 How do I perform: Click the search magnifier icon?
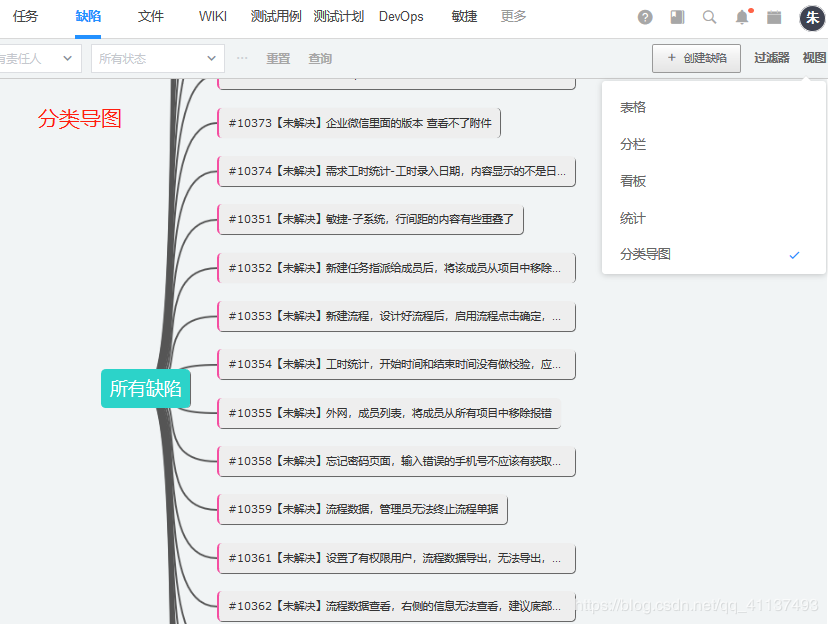(x=710, y=16)
